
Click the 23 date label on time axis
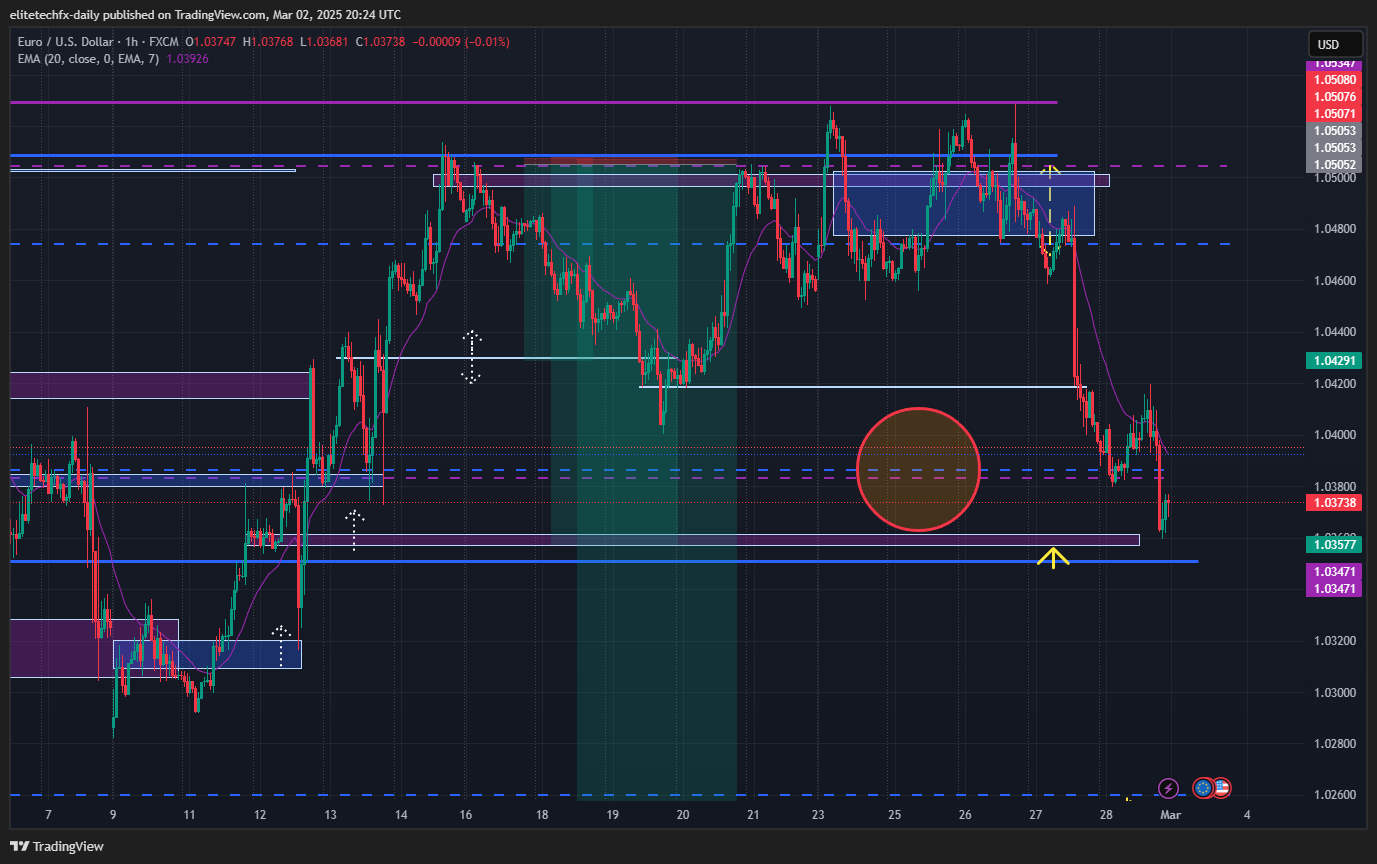(817, 815)
